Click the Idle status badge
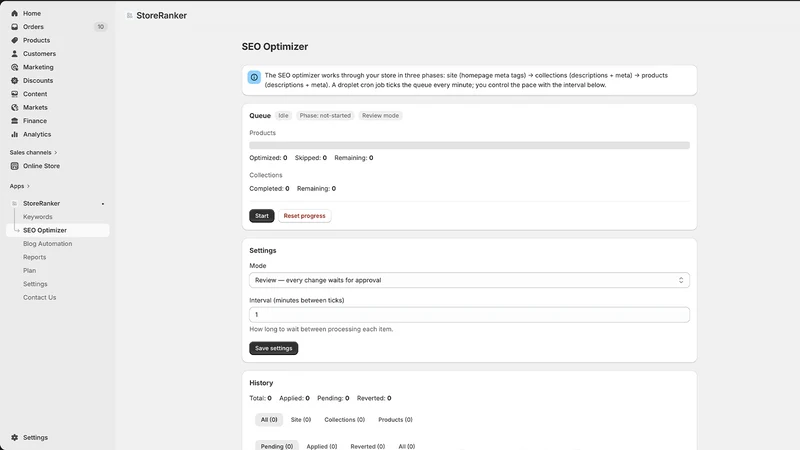800x450 pixels. 283,116
